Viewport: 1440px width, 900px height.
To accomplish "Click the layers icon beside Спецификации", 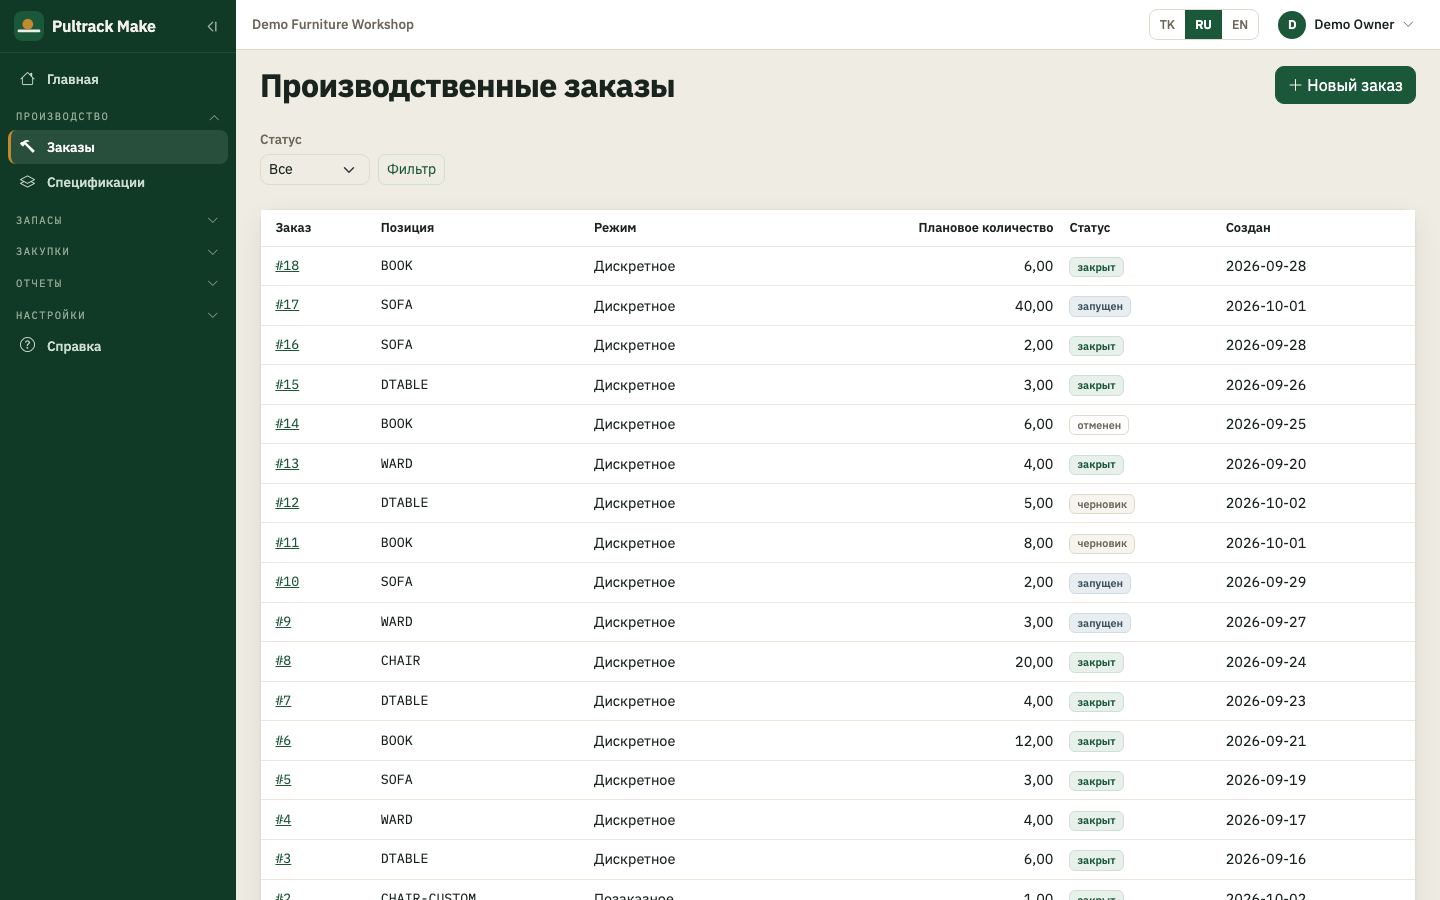I will [x=28, y=182].
